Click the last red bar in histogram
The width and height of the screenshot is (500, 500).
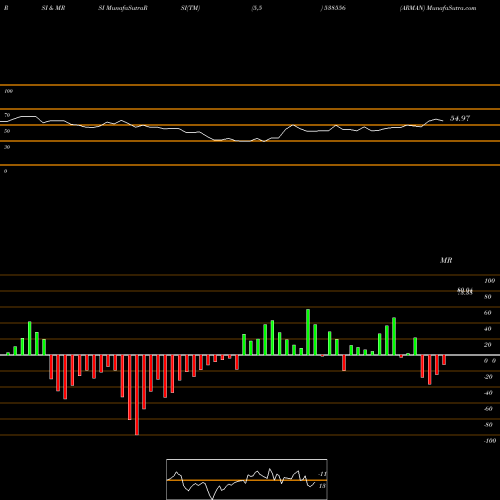(444, 360)
